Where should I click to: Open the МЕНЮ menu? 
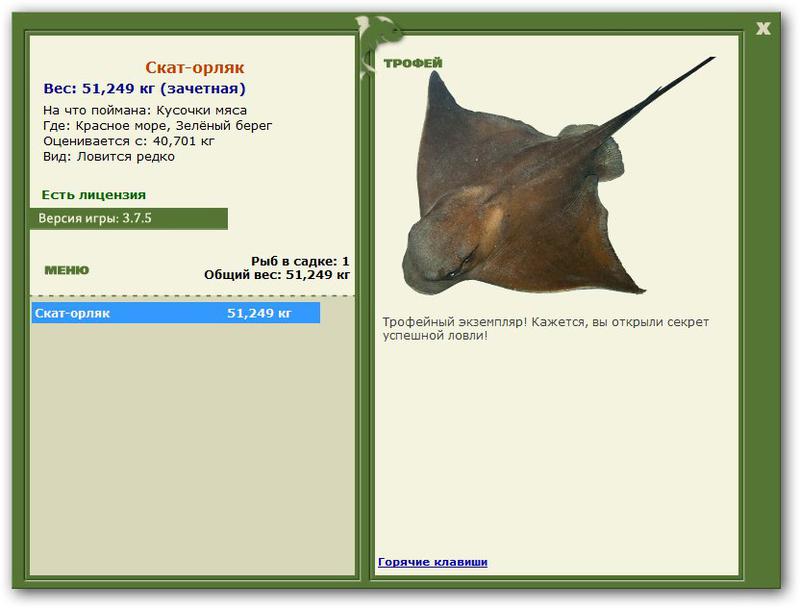click(67, 270)
